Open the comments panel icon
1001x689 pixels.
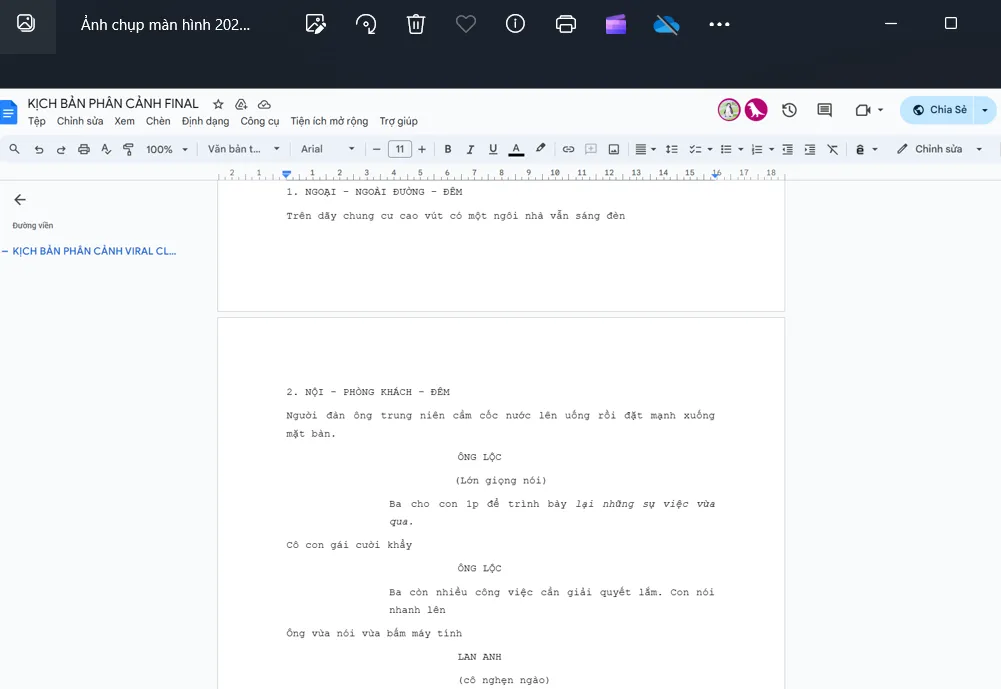click(824, 110)
